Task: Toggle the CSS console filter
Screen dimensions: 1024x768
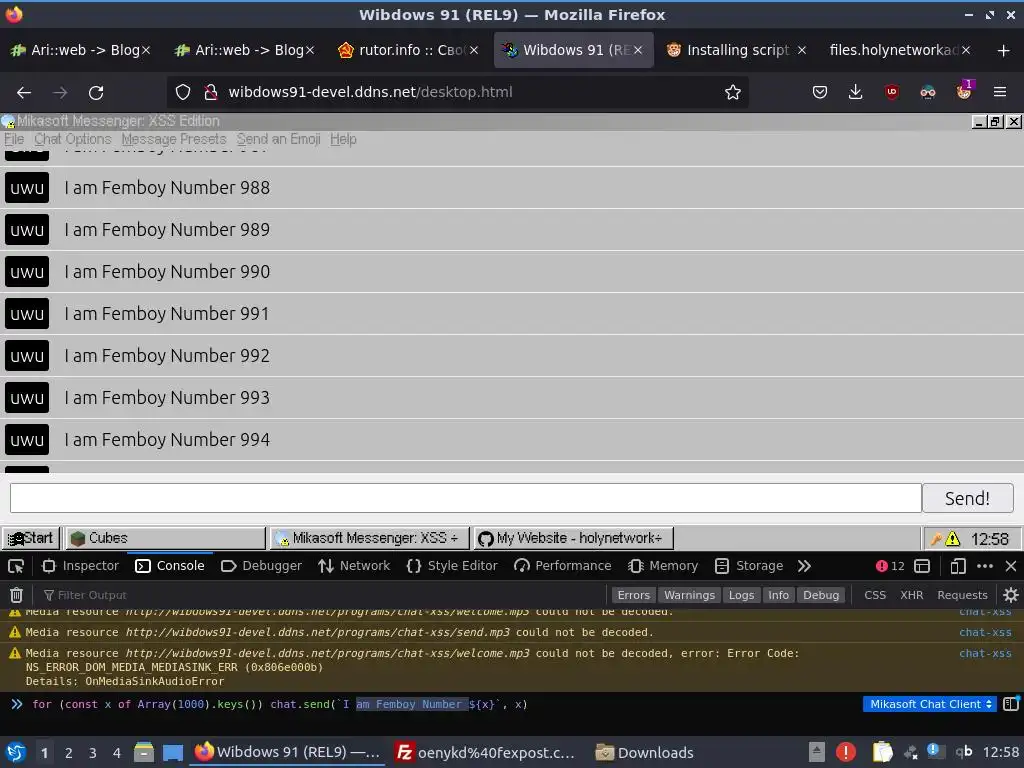Action: pyautogui.click(x=875, y=595)
